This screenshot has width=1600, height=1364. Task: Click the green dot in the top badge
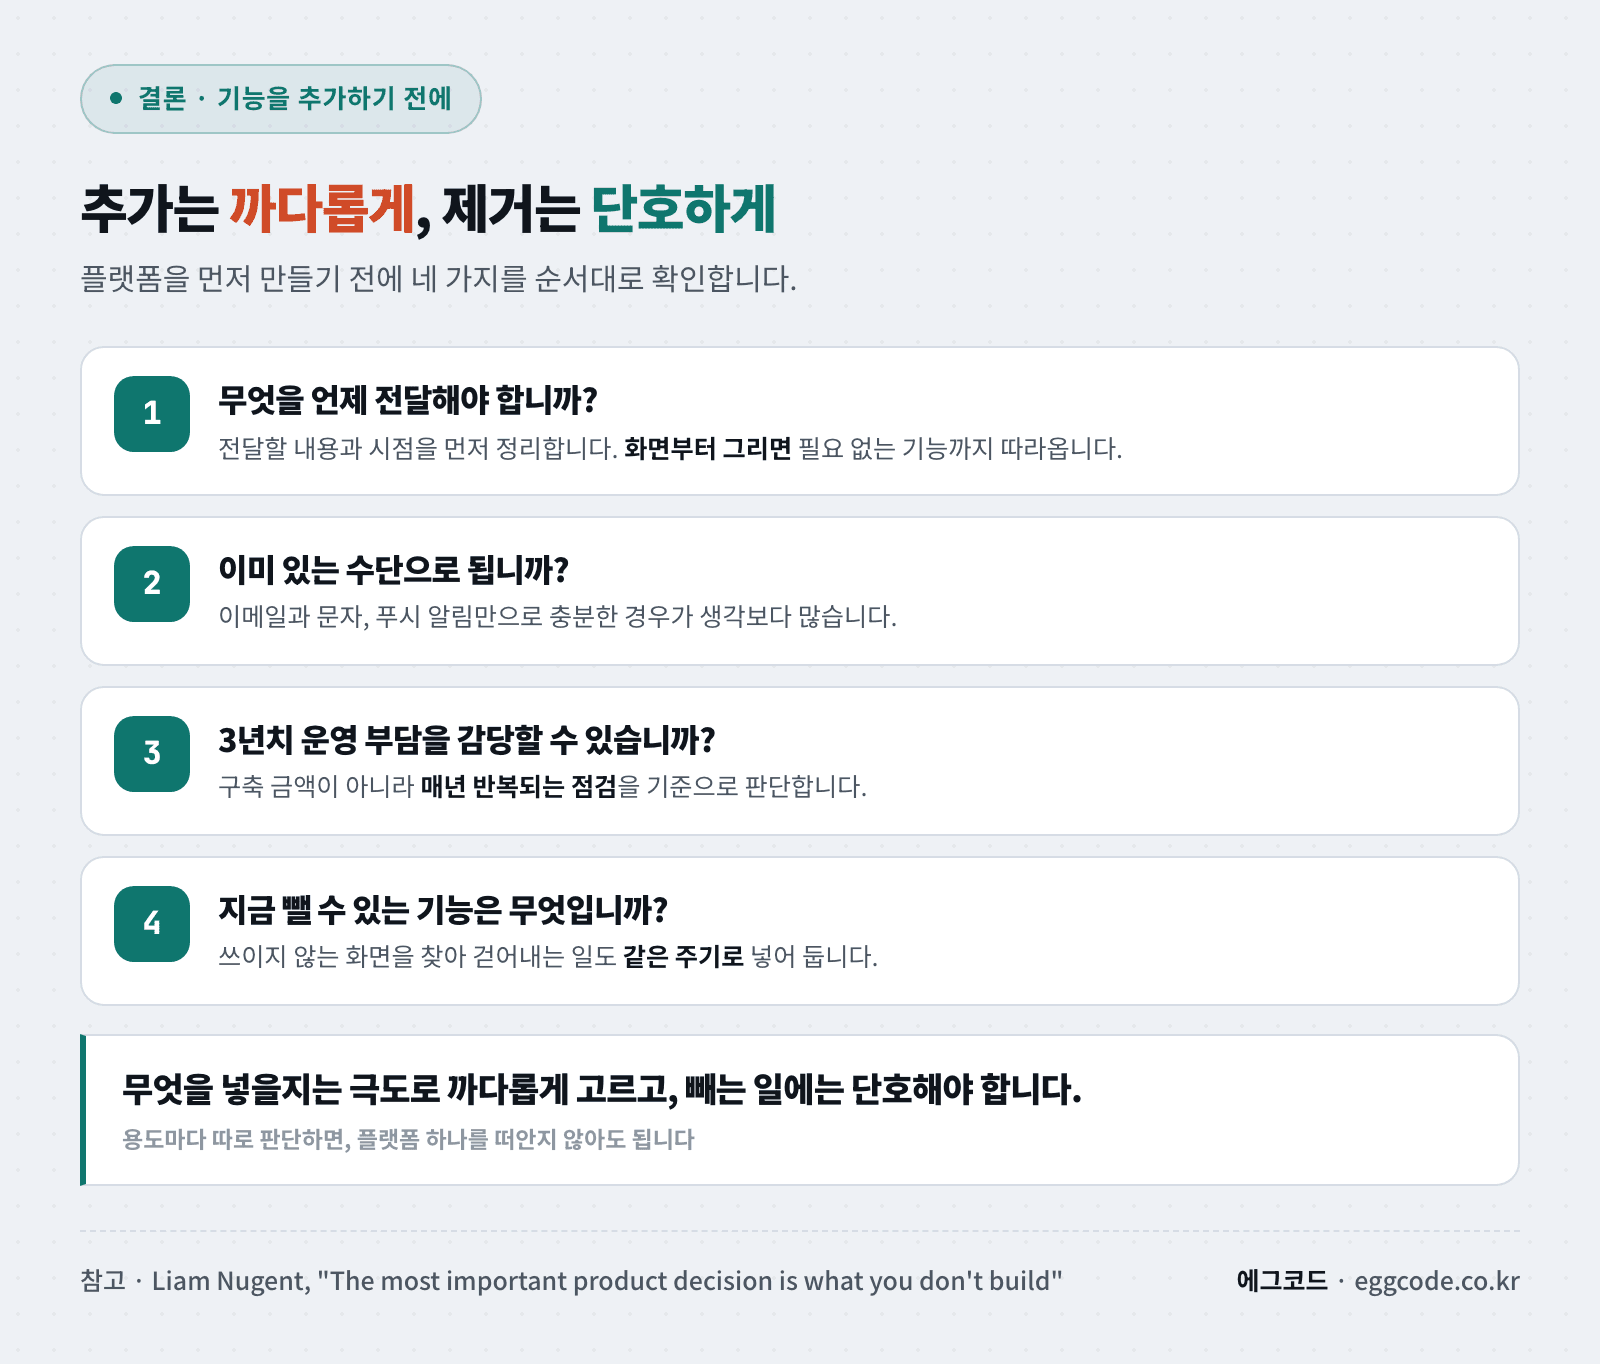pos(116,98)
